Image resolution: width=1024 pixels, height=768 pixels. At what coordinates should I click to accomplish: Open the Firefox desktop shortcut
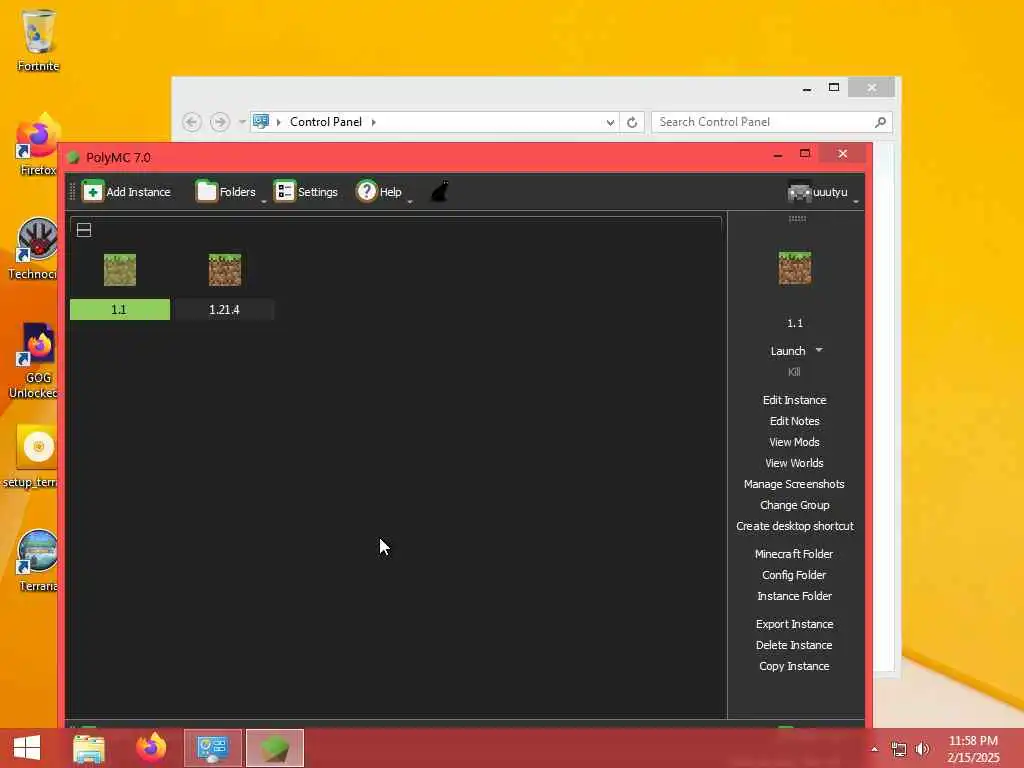(x=38, y=145)
